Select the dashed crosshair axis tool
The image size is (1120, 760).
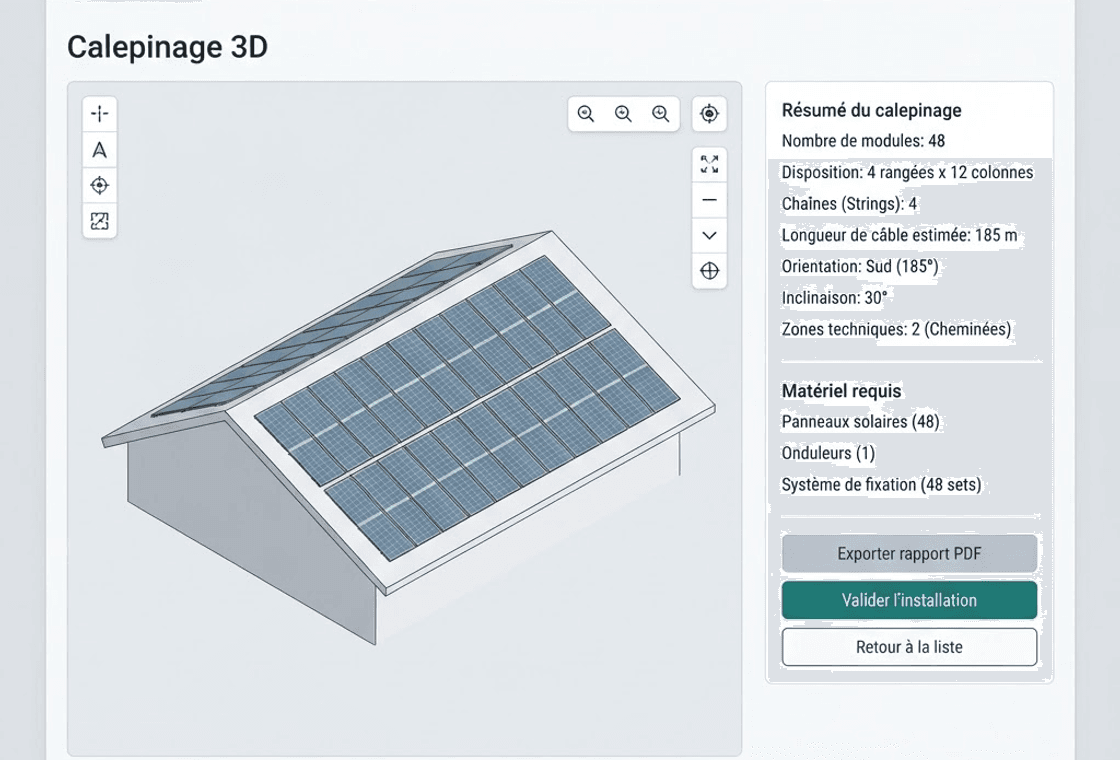(x=99, y=114)
